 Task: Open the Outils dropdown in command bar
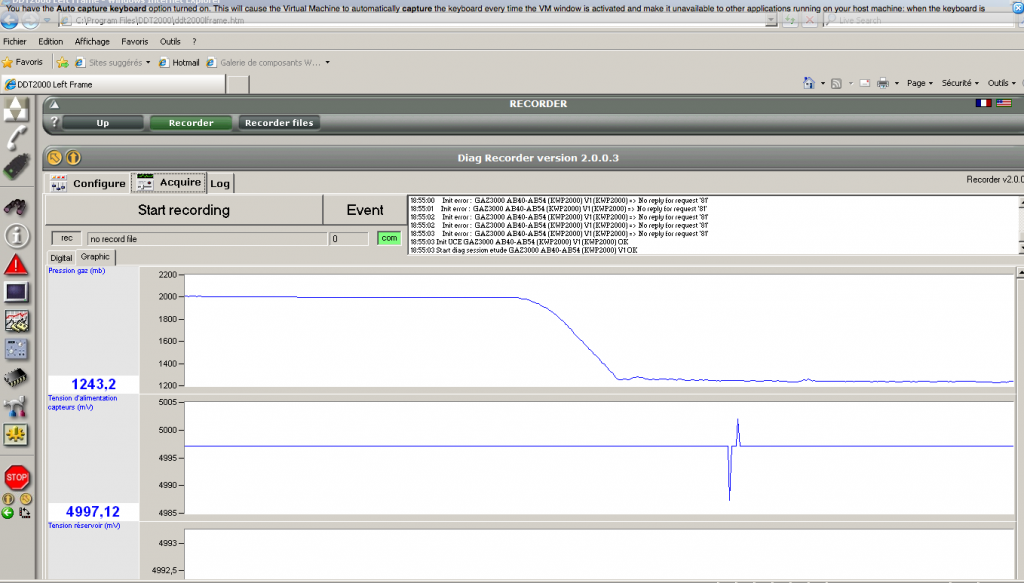click(1001, 83)
